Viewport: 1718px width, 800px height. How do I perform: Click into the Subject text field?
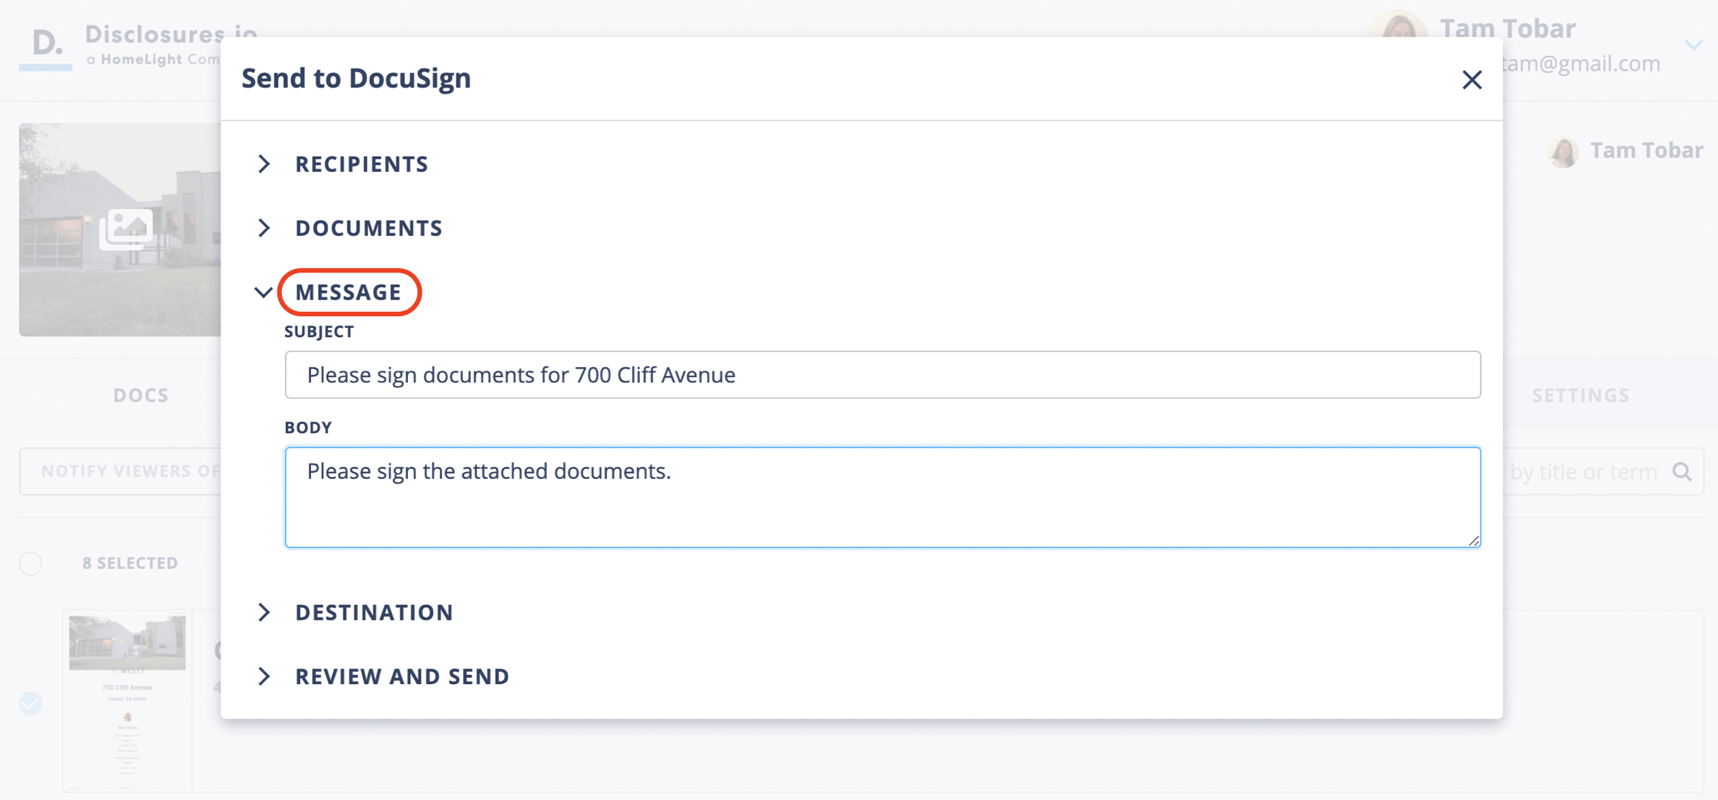pos(882,375)
